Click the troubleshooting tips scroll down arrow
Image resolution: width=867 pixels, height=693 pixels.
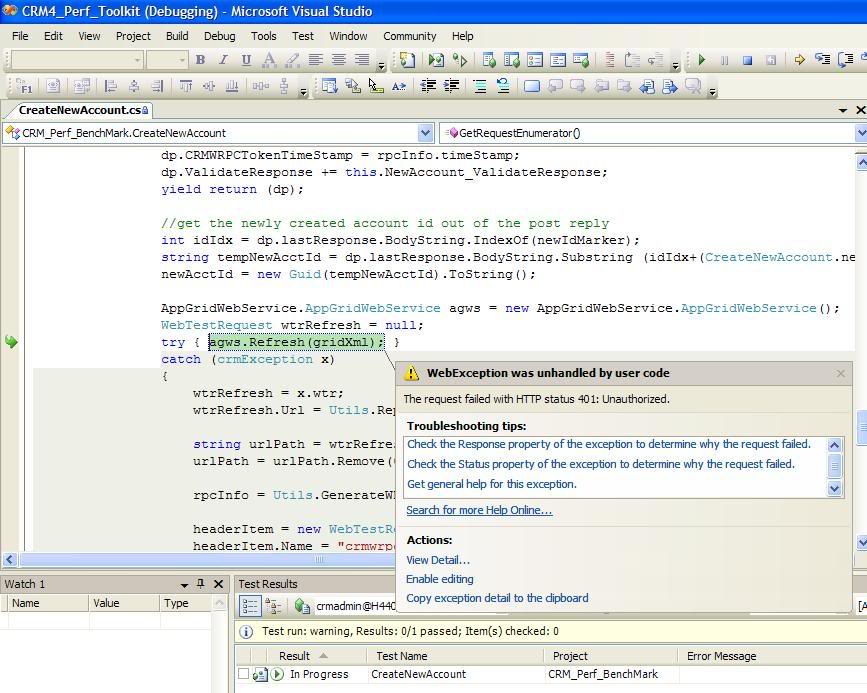834,488
